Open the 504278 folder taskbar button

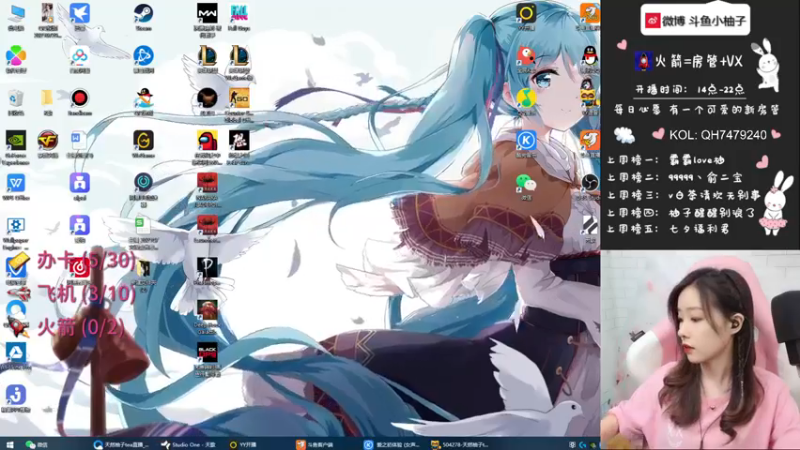click(460, 445)
